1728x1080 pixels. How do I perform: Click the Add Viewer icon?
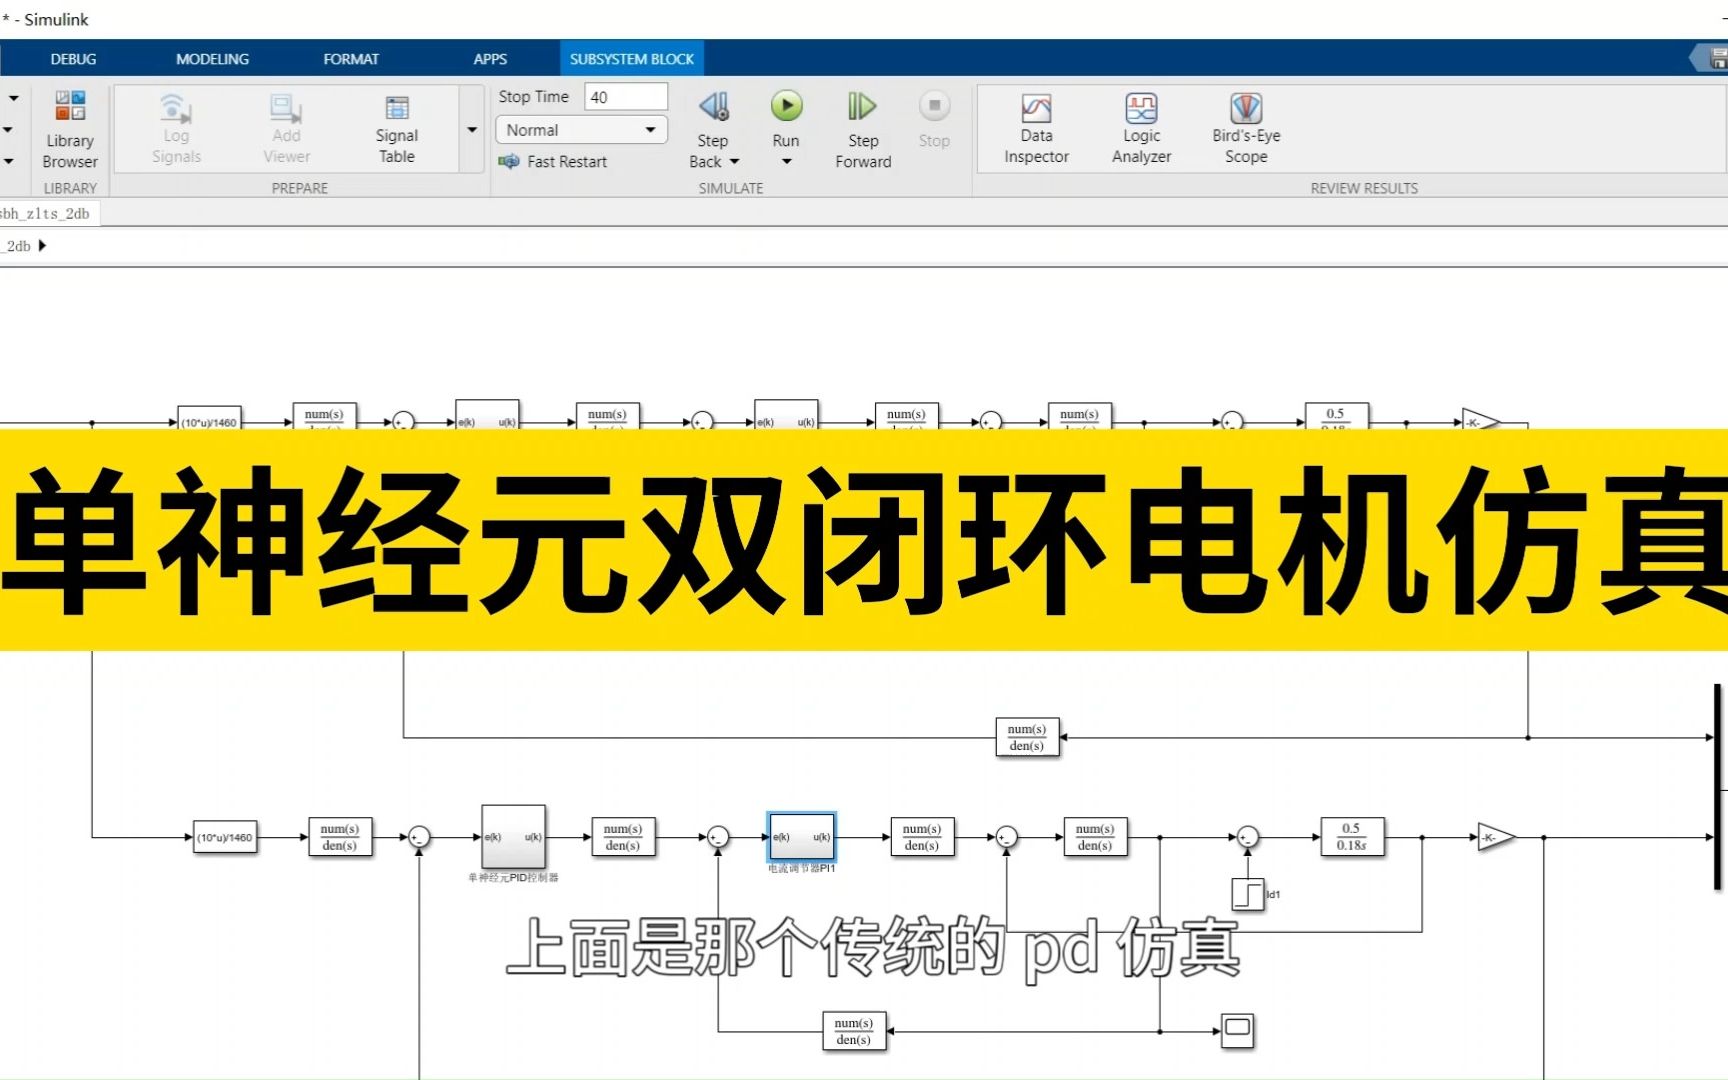click(x=285, y=128)
